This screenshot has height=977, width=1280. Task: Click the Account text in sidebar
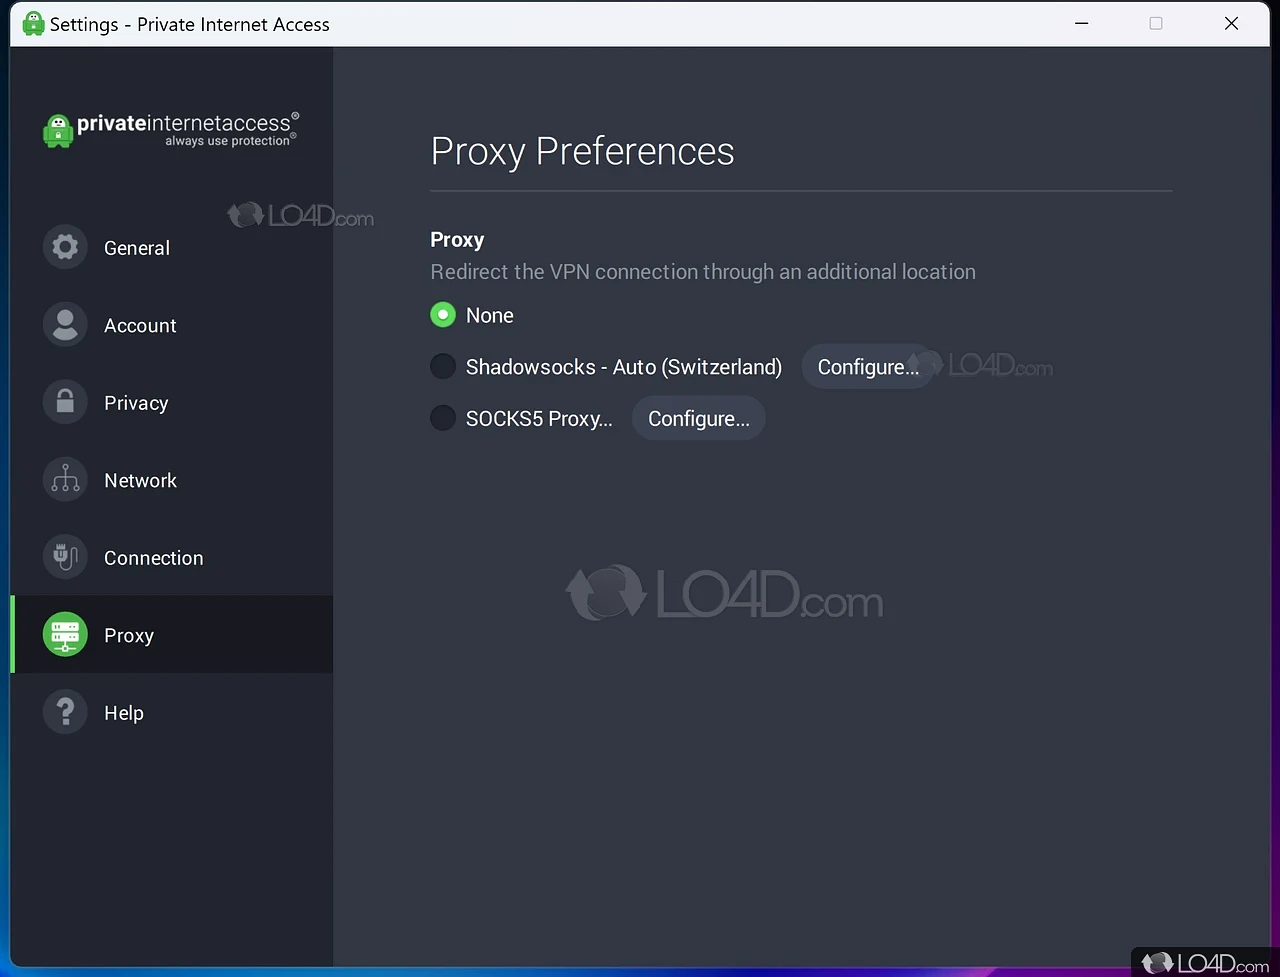click(x=140, y=325)
